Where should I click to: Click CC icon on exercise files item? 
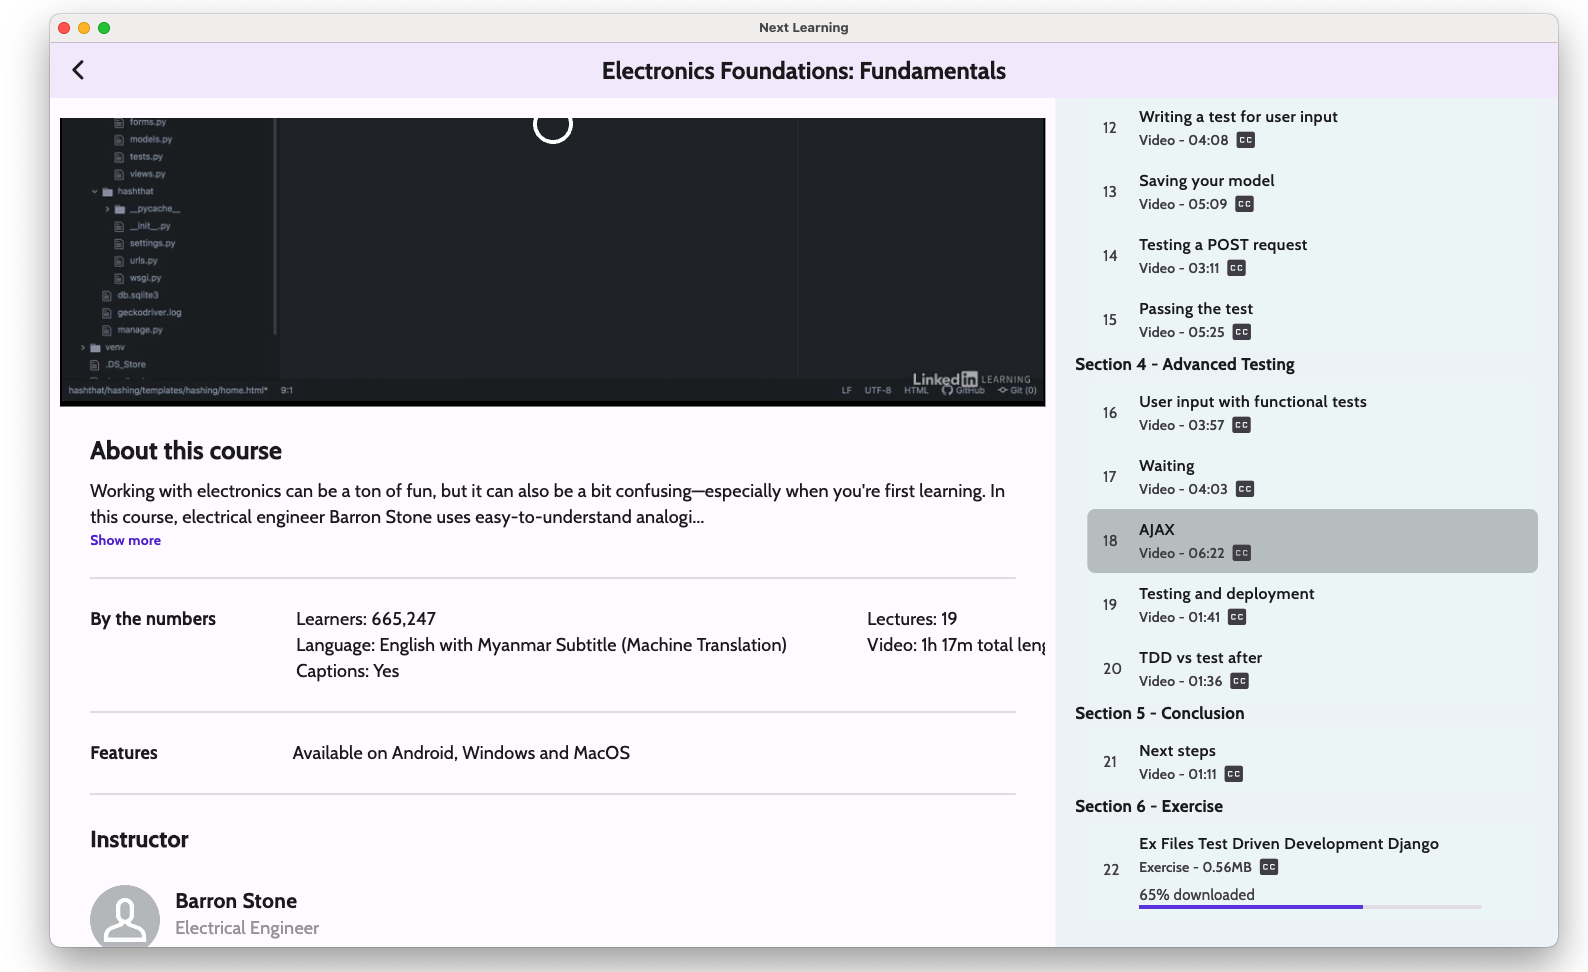coord(1268,867)
